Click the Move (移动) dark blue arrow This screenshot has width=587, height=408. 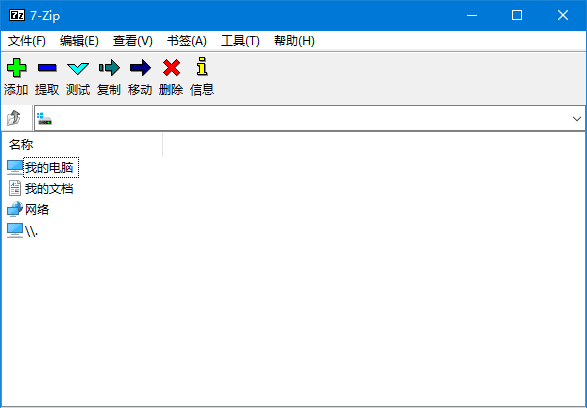(x=140, y=68)
